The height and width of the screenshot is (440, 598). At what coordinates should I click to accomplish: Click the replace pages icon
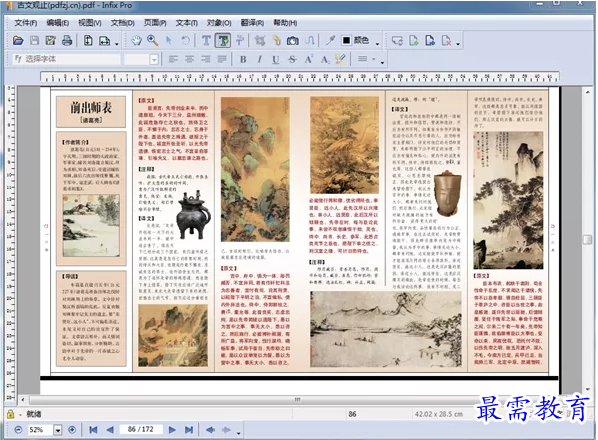tap(397, 40)
